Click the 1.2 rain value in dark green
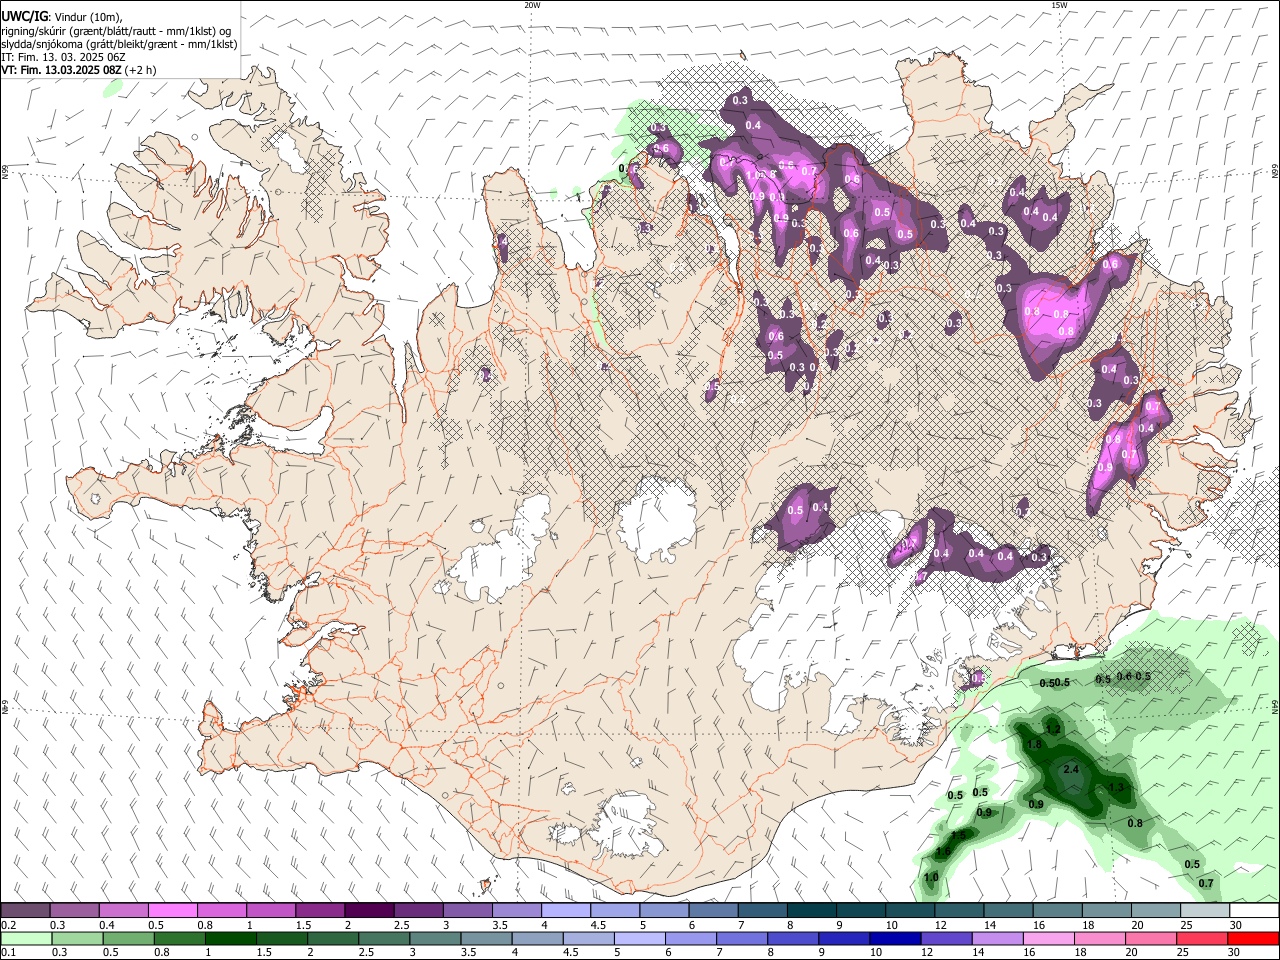 point(1053,731)
